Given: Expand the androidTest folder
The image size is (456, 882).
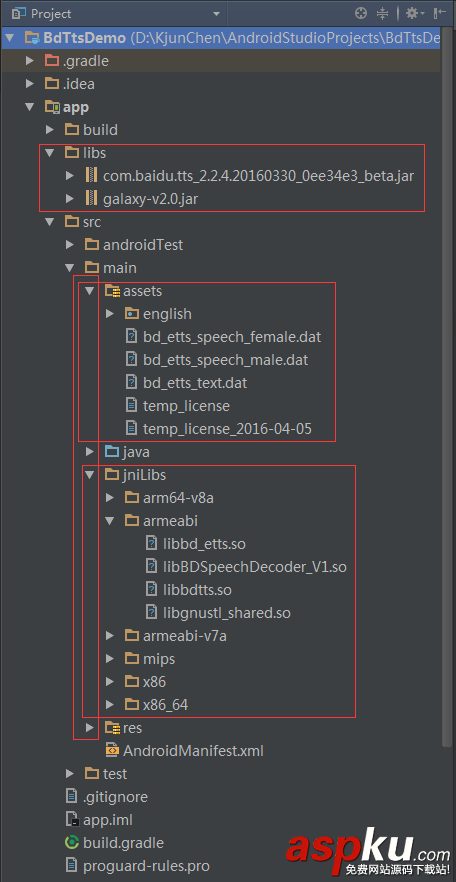Looking at the screenshot, I should click(70, 245).
